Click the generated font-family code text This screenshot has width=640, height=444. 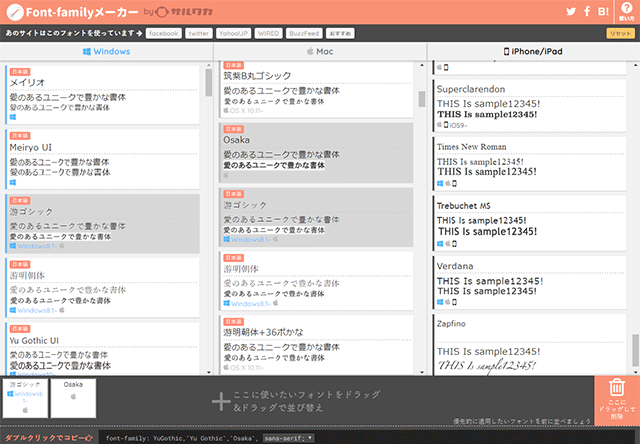point(183,438)
